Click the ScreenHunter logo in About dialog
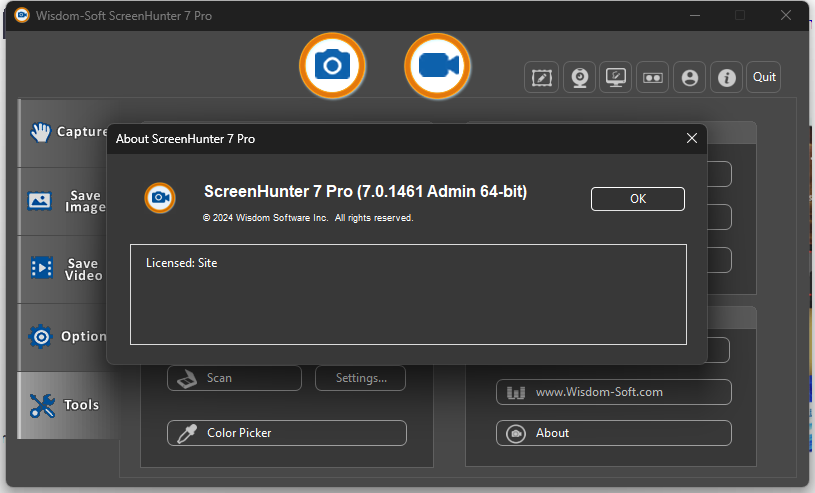The image size is (815, 493). coord(160,198)
